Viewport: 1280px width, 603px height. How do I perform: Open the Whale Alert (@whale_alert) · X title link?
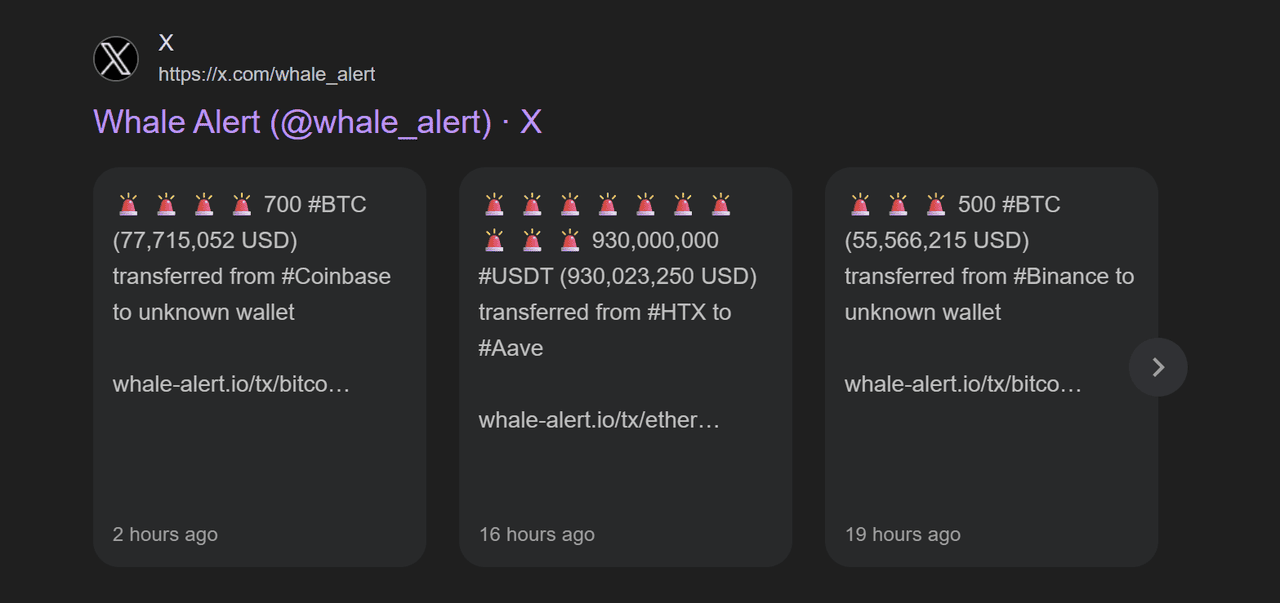[317, 122]
